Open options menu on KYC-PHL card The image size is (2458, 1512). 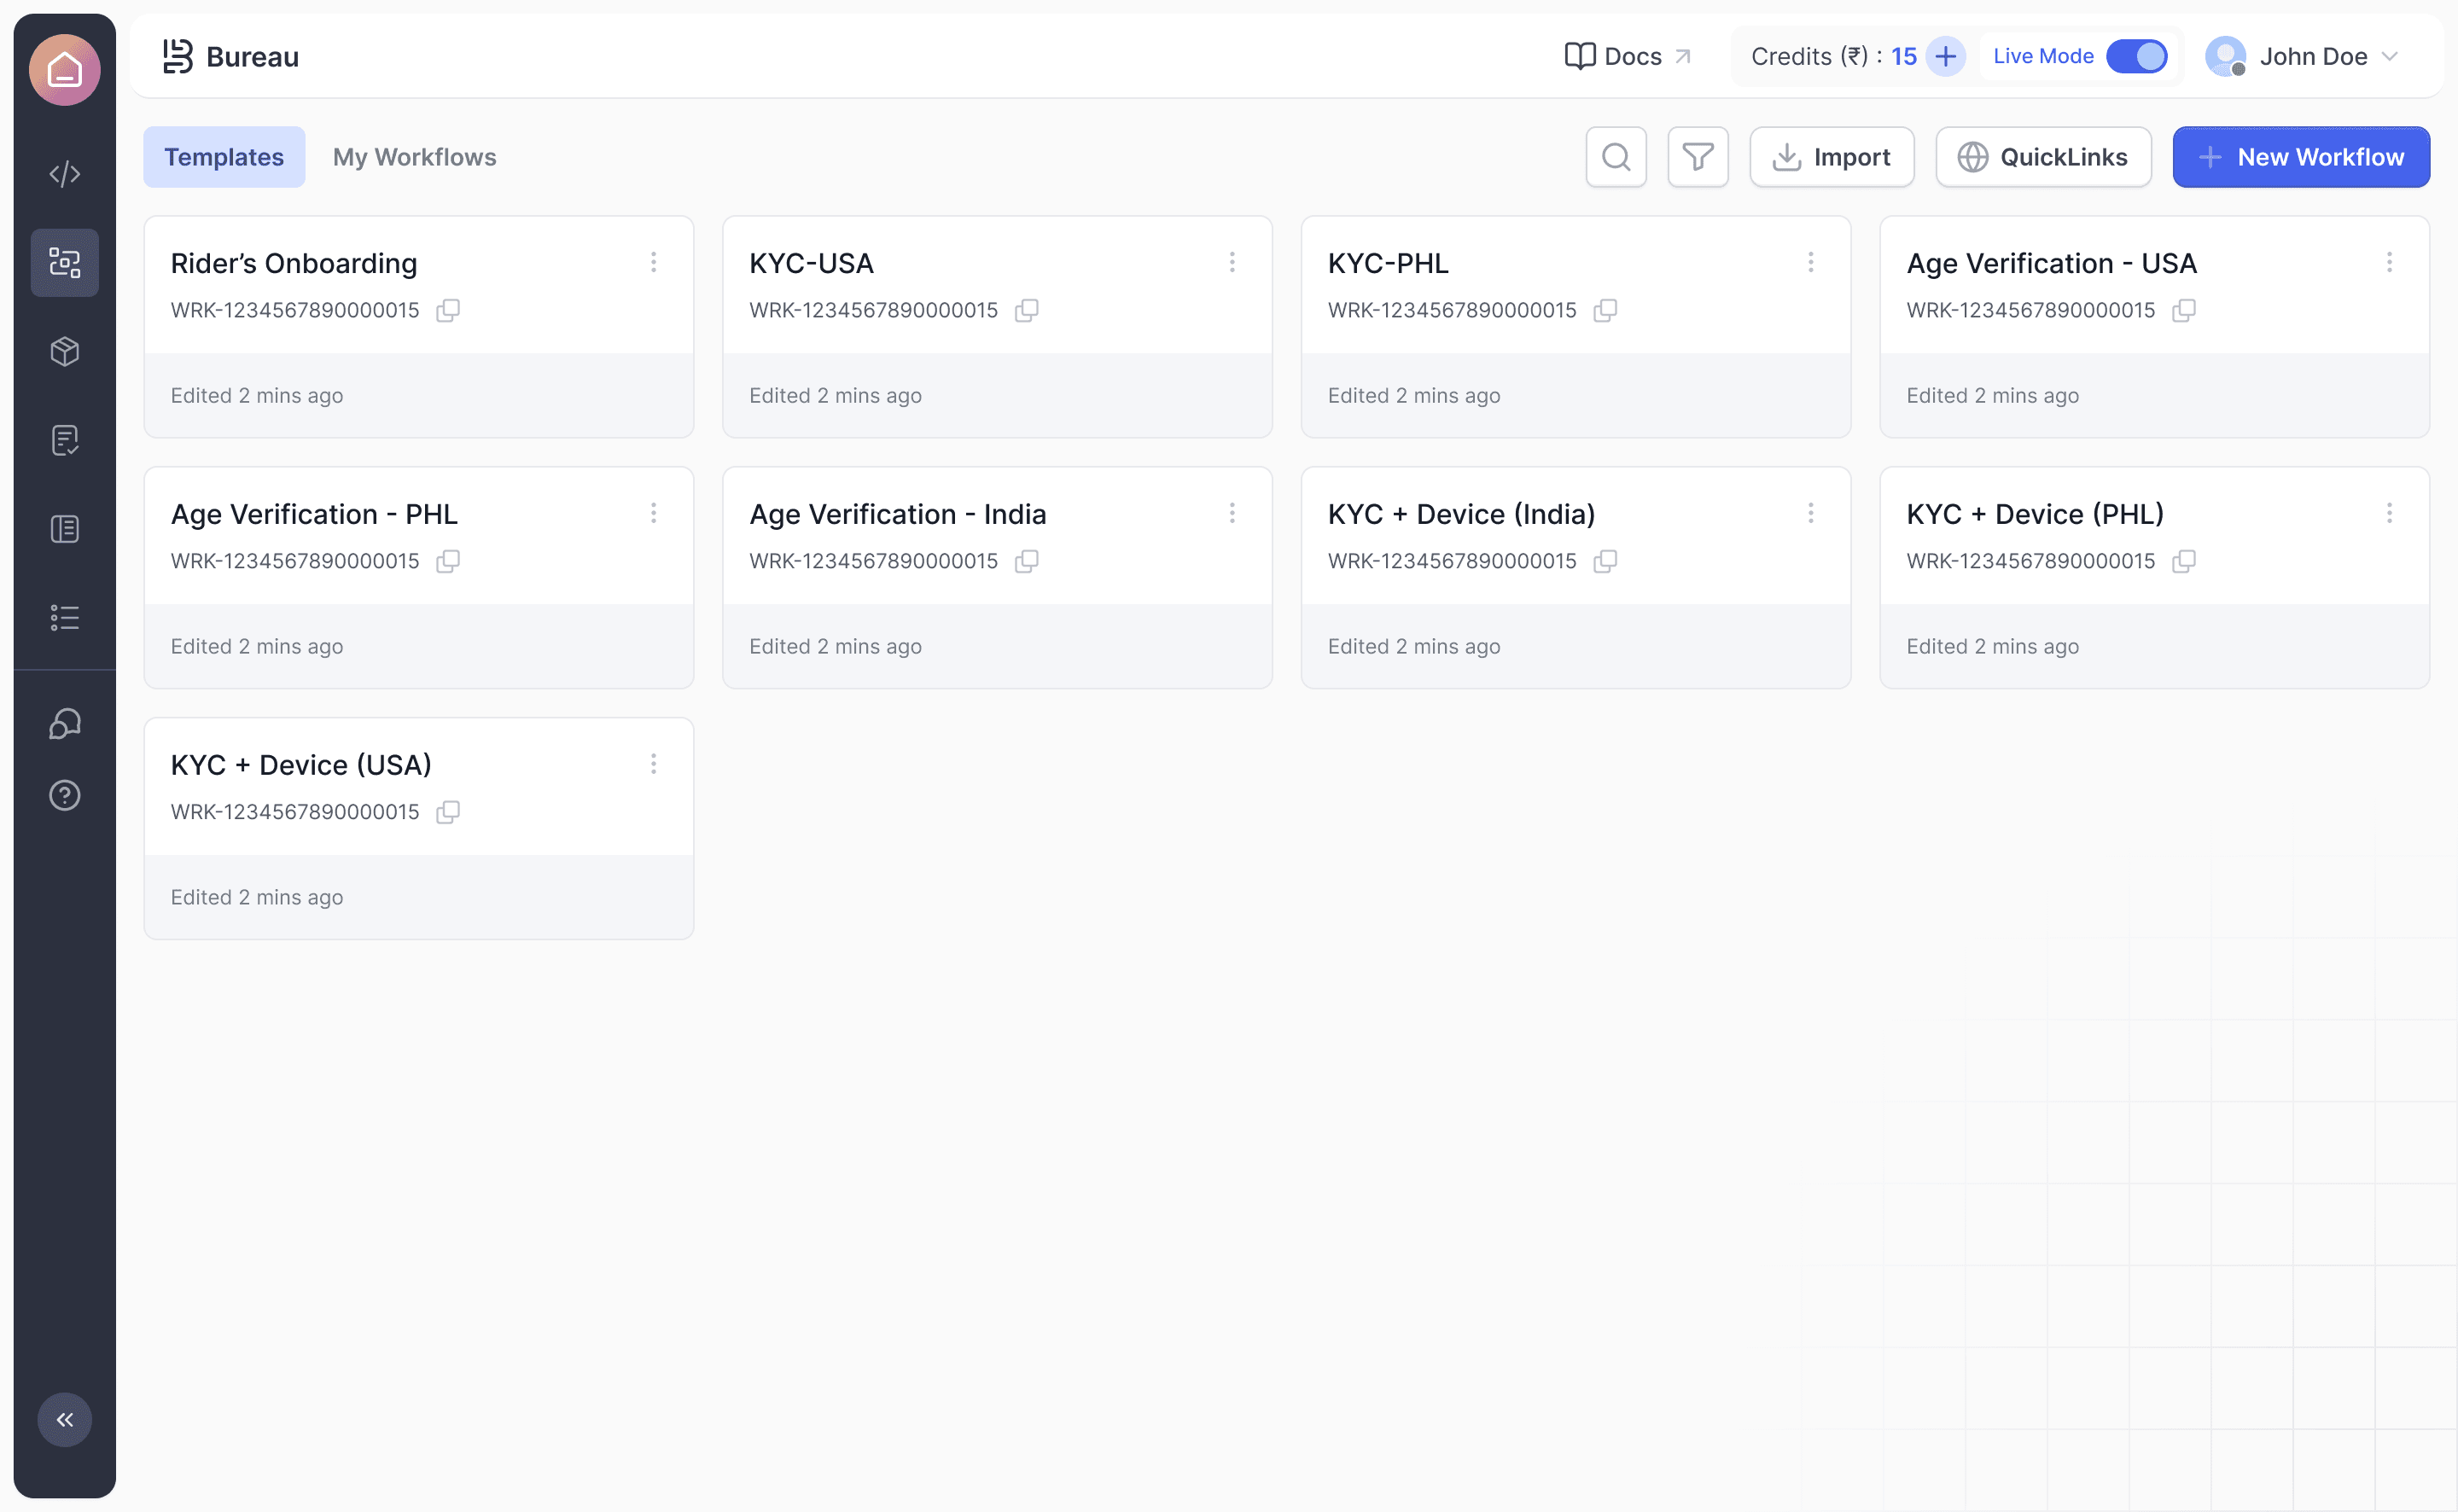coord(1810,262)
